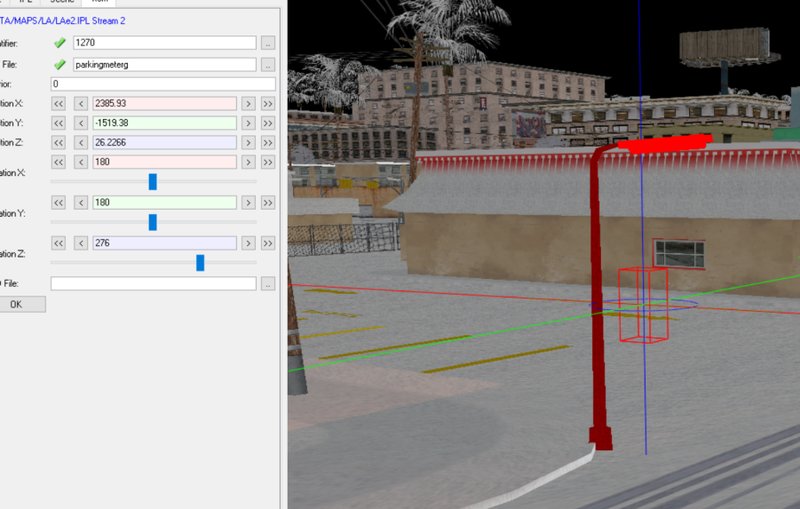
Task: Decrease Position Z by small step (<)
Action: pyautogui.click(x=81, y=142)
